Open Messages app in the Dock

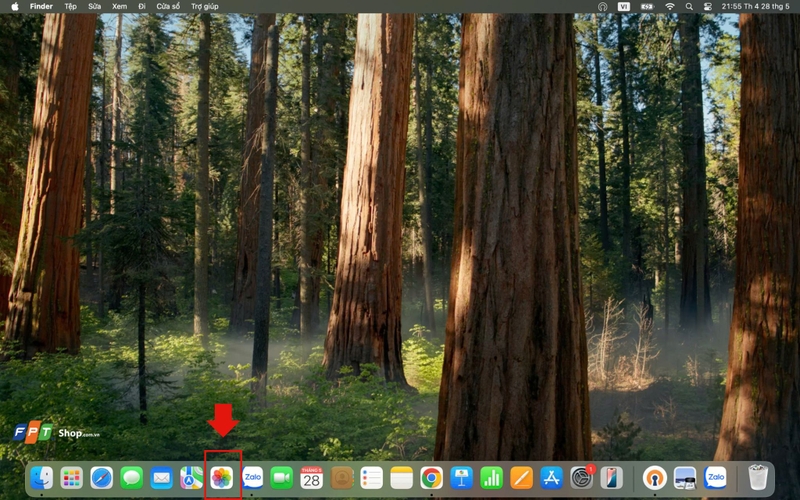(132, 478)
